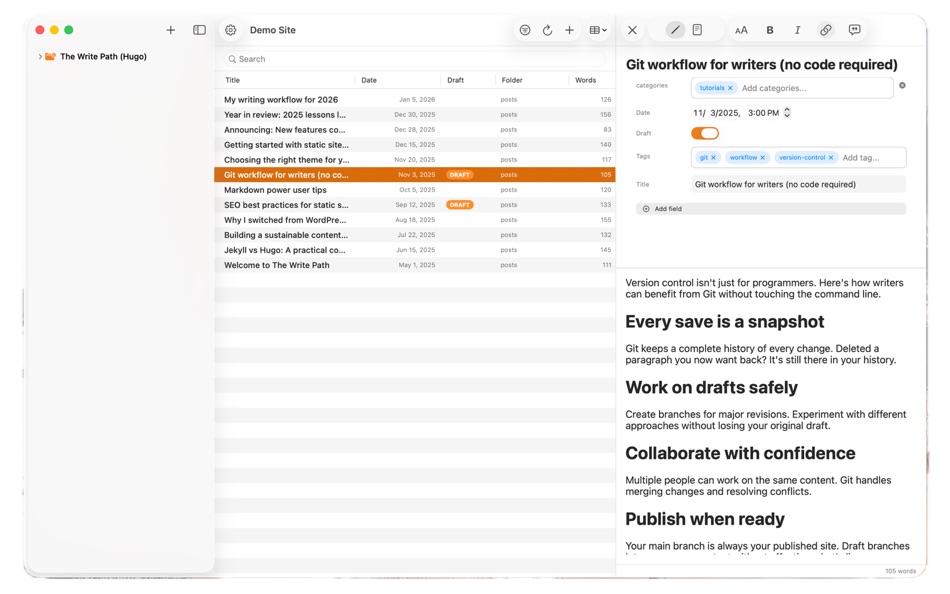Remove the workflow tag
Viewport: 950px width, 594px height.
(x=762, y=158)
